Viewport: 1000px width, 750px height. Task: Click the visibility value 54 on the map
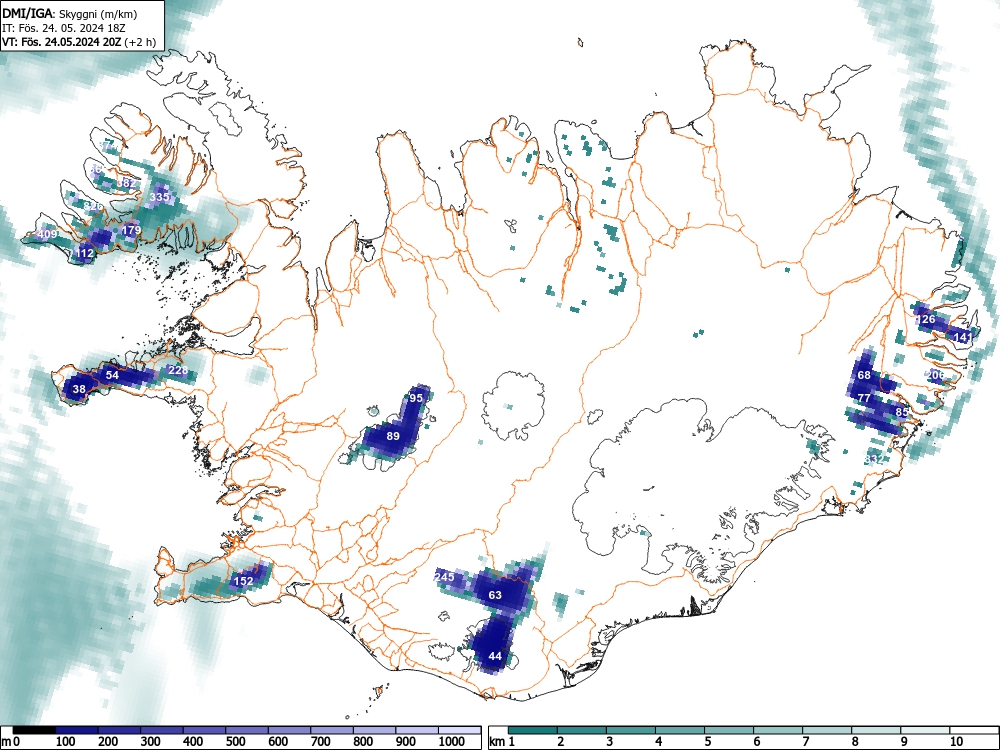tap(112, 375)
